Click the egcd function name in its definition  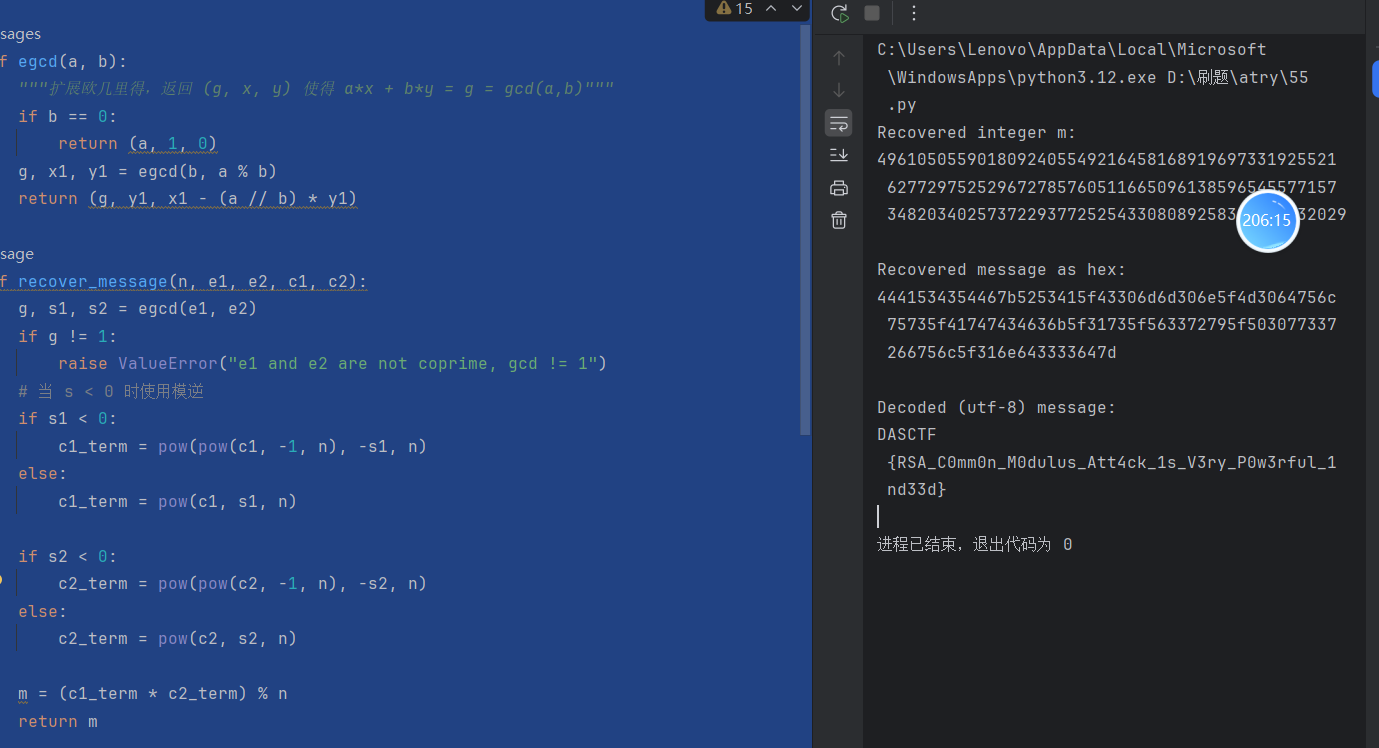point(38,62)
